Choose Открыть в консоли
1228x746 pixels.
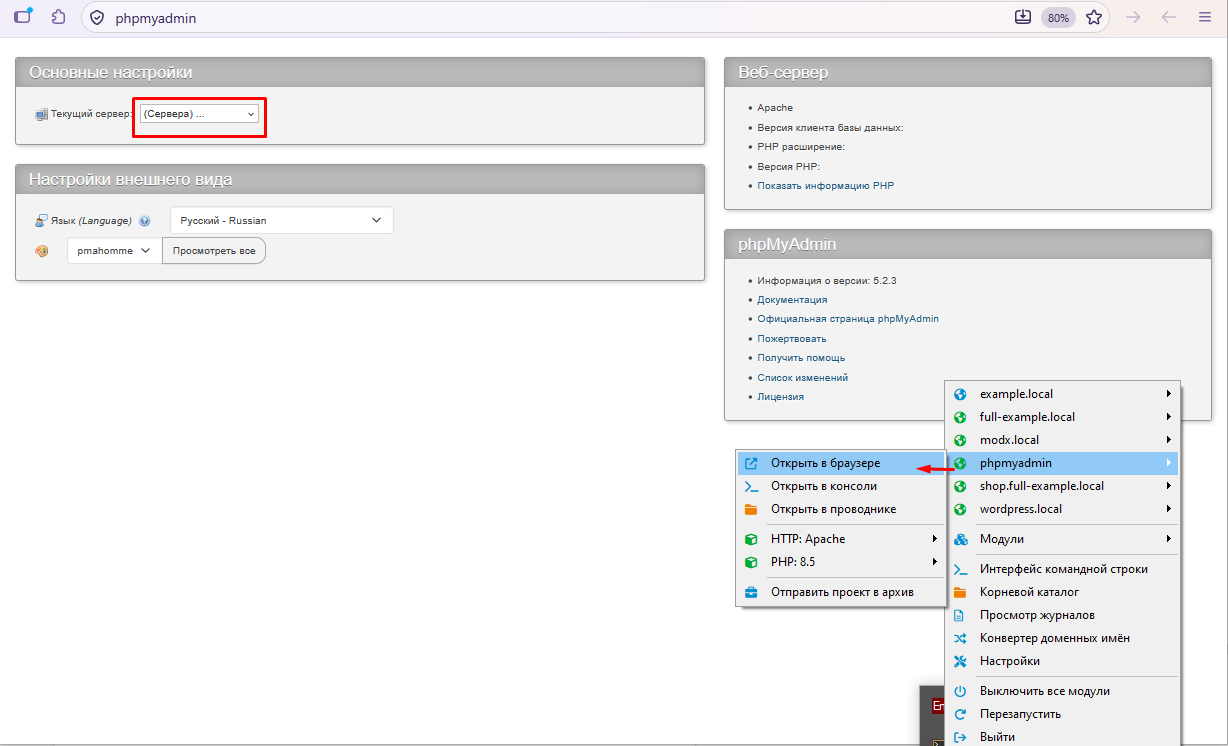(840, 486)
